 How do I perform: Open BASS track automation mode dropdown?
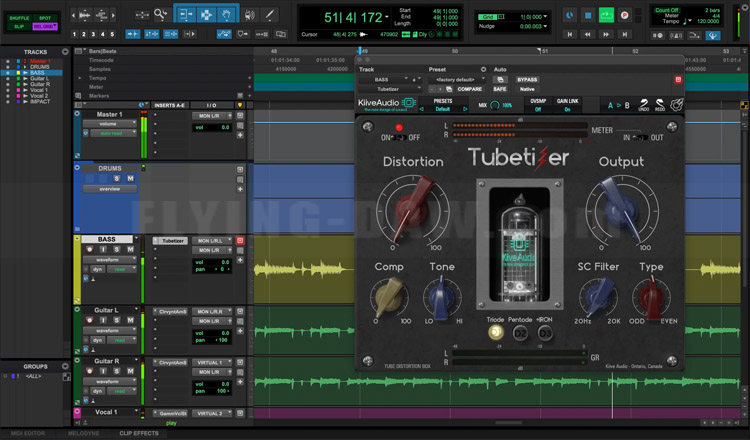click(122, 269)
